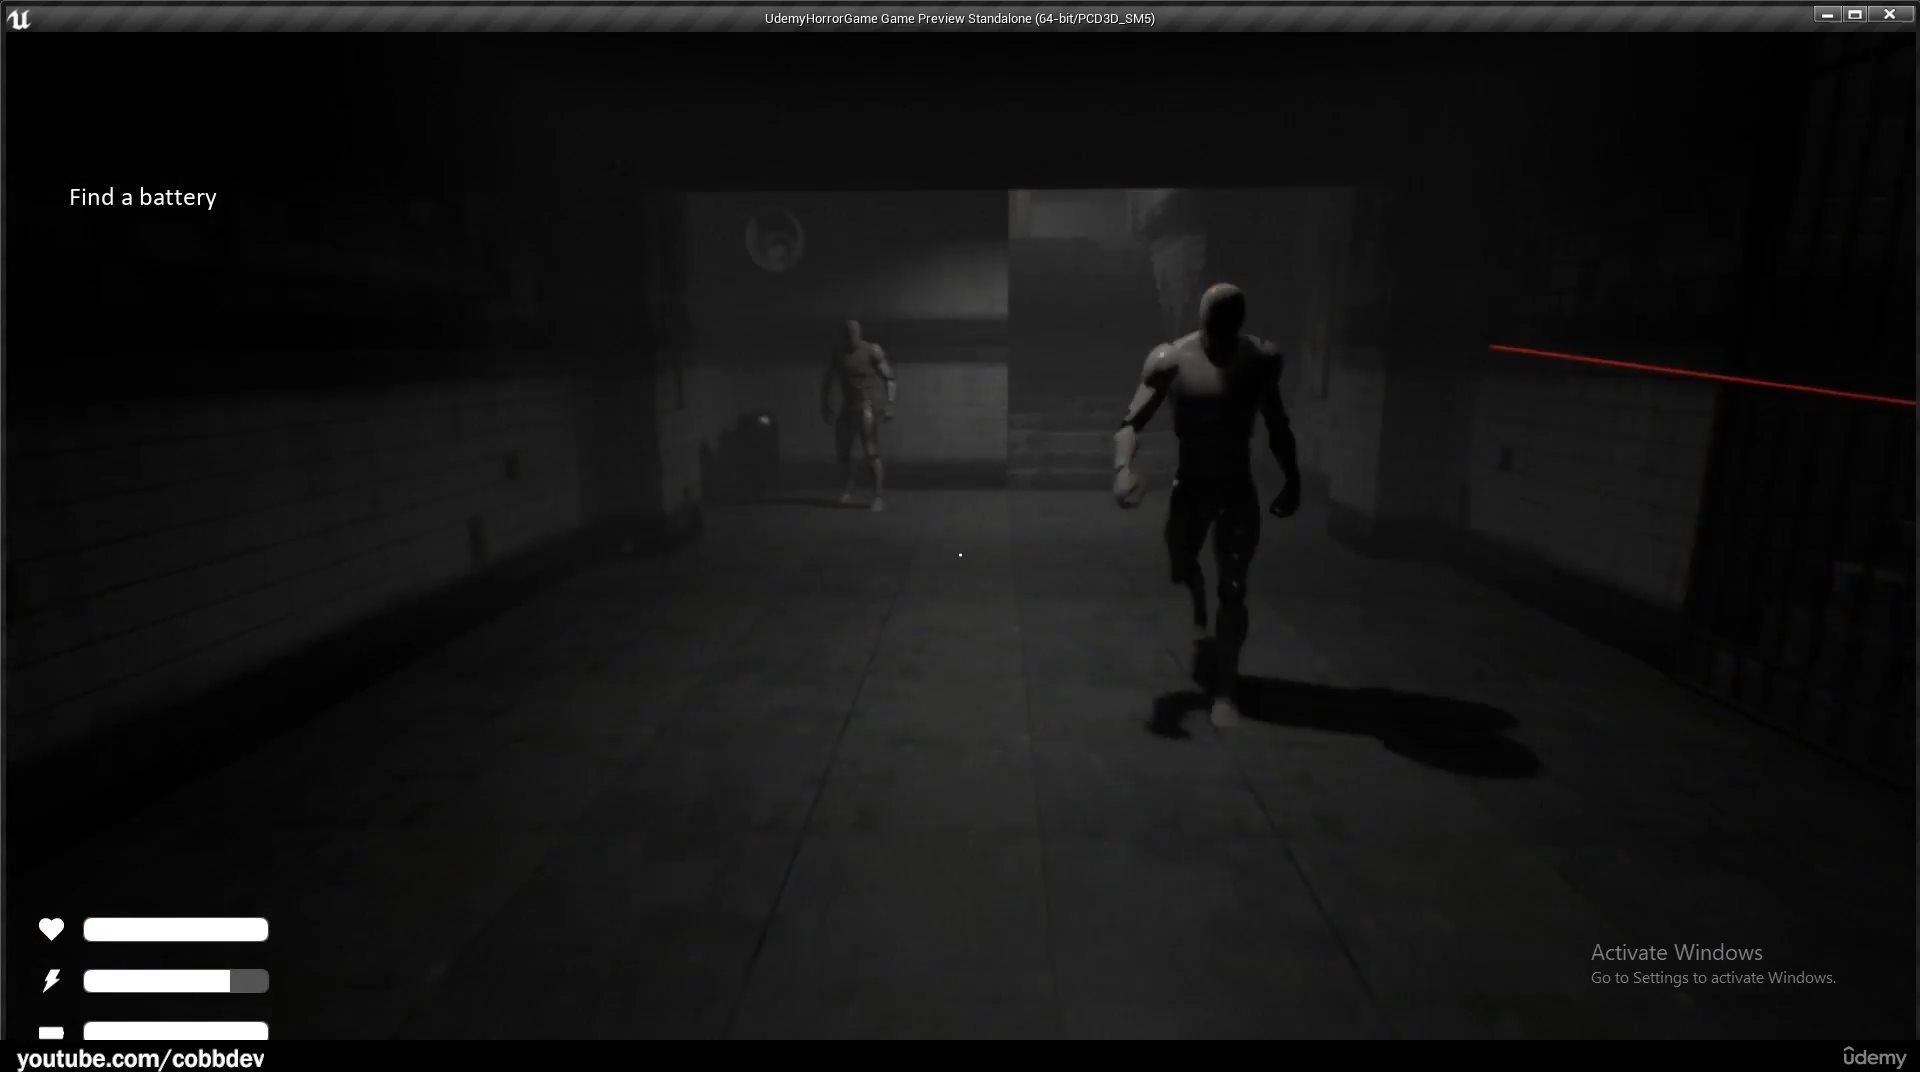1920x1072 pixels.
Task: Click the Udemy logo watermark
Action: click(x=1874, y=1057)
